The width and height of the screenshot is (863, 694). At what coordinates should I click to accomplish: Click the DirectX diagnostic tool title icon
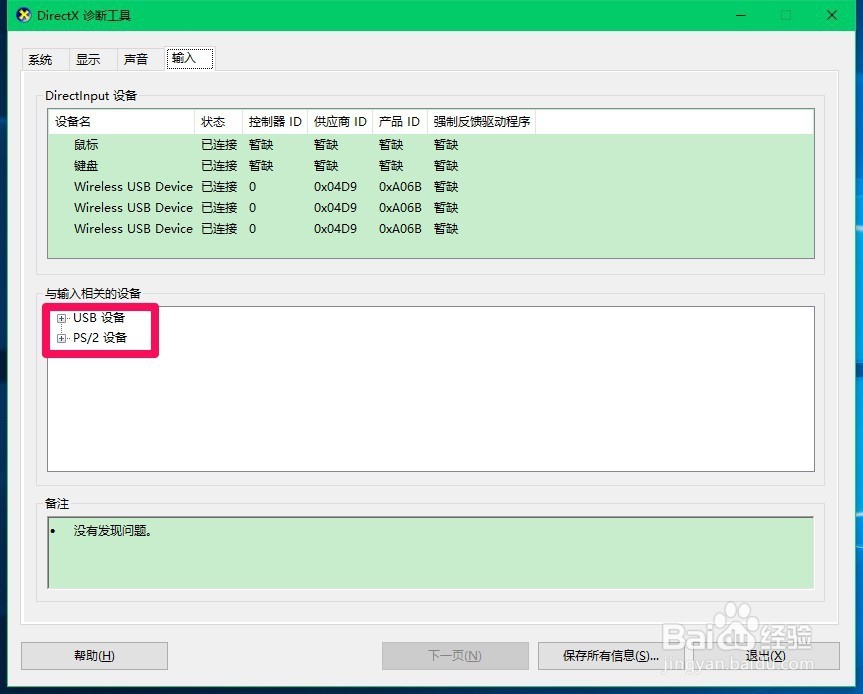(x=24, y=15)
